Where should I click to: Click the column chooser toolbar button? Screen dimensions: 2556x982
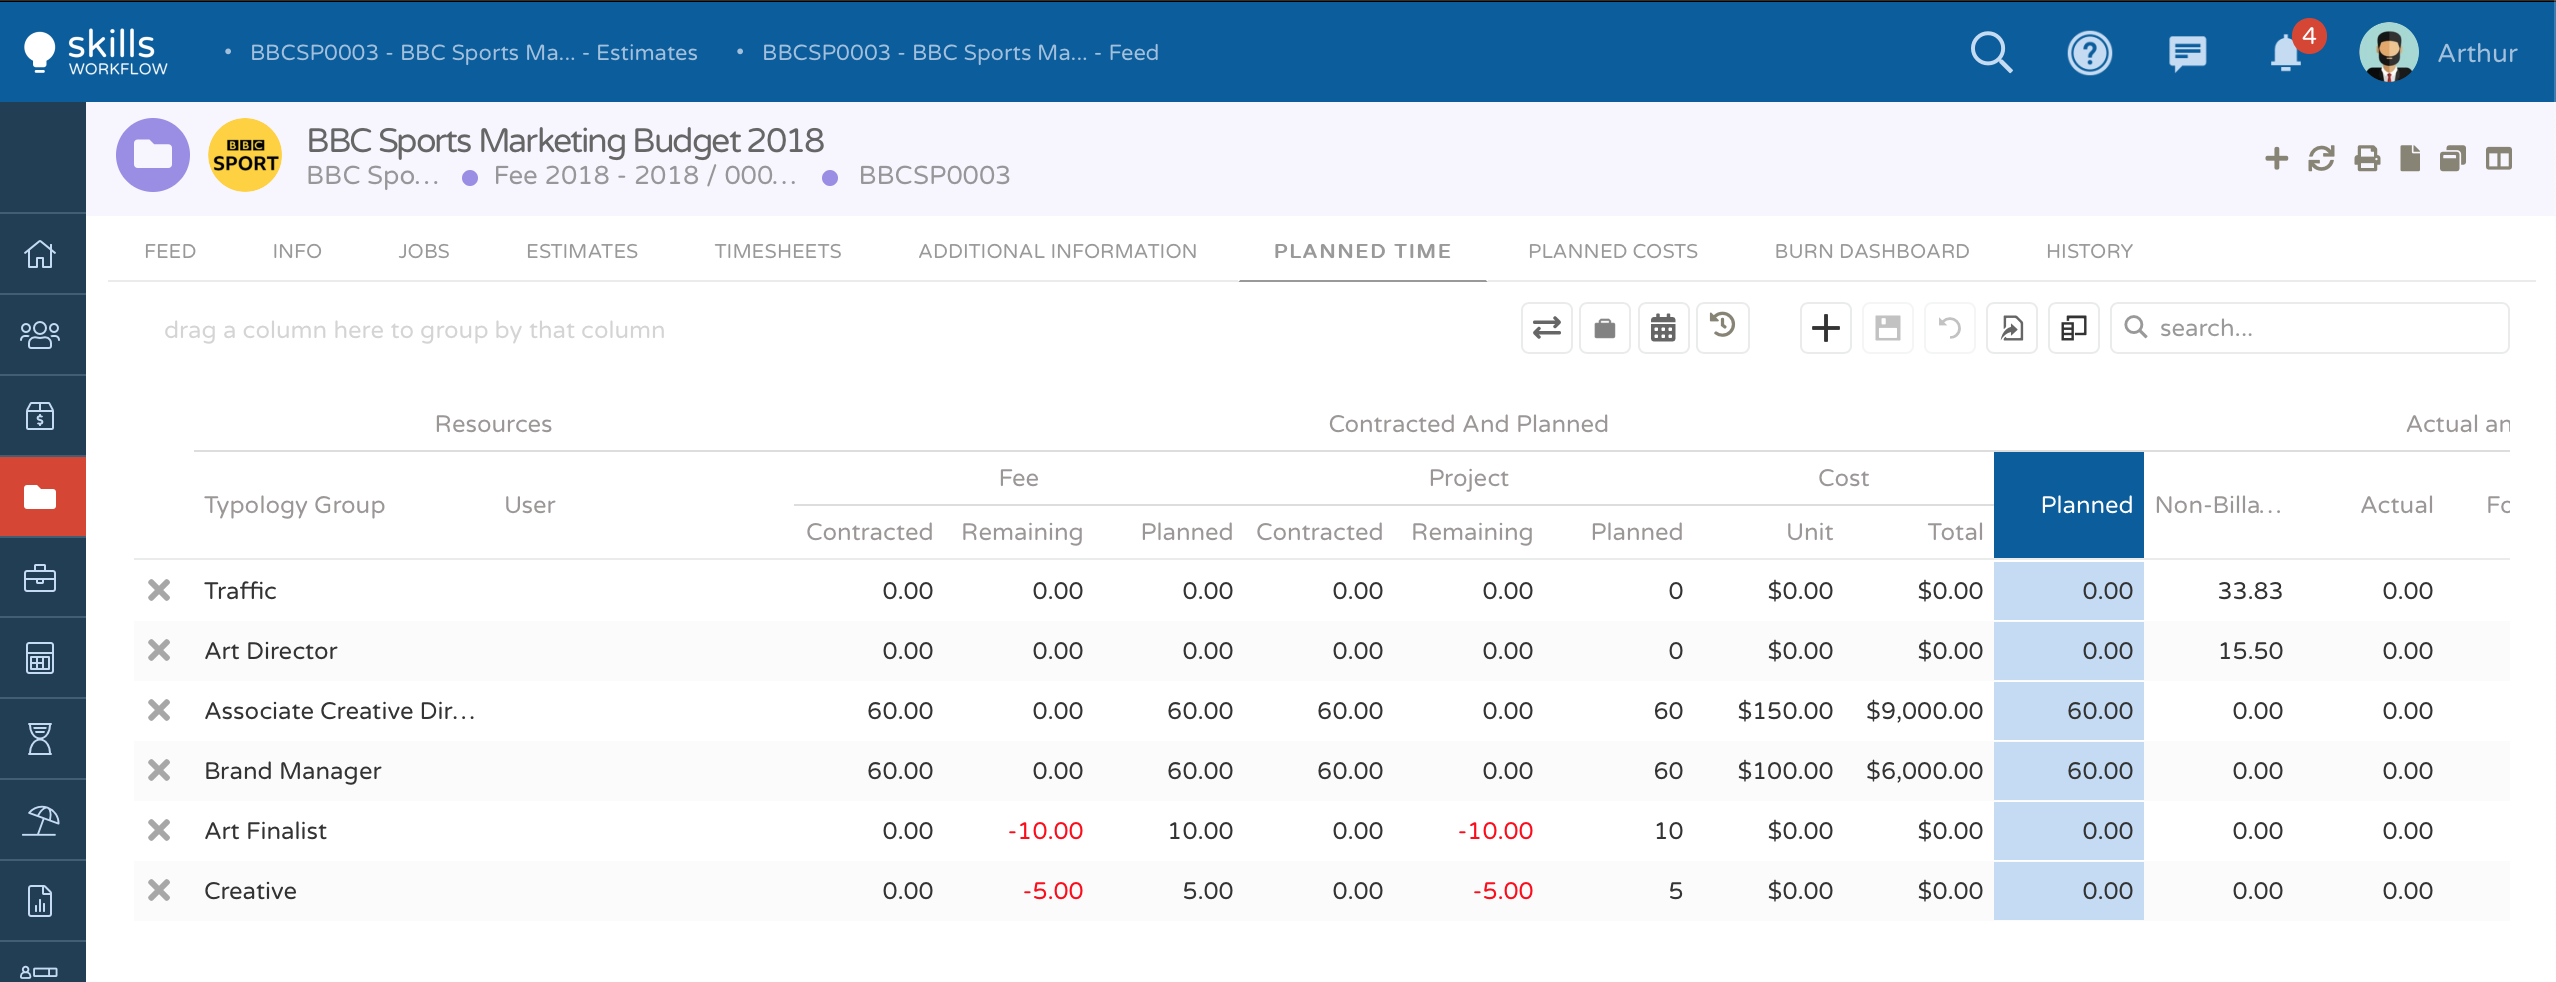tap(2074, 328)
